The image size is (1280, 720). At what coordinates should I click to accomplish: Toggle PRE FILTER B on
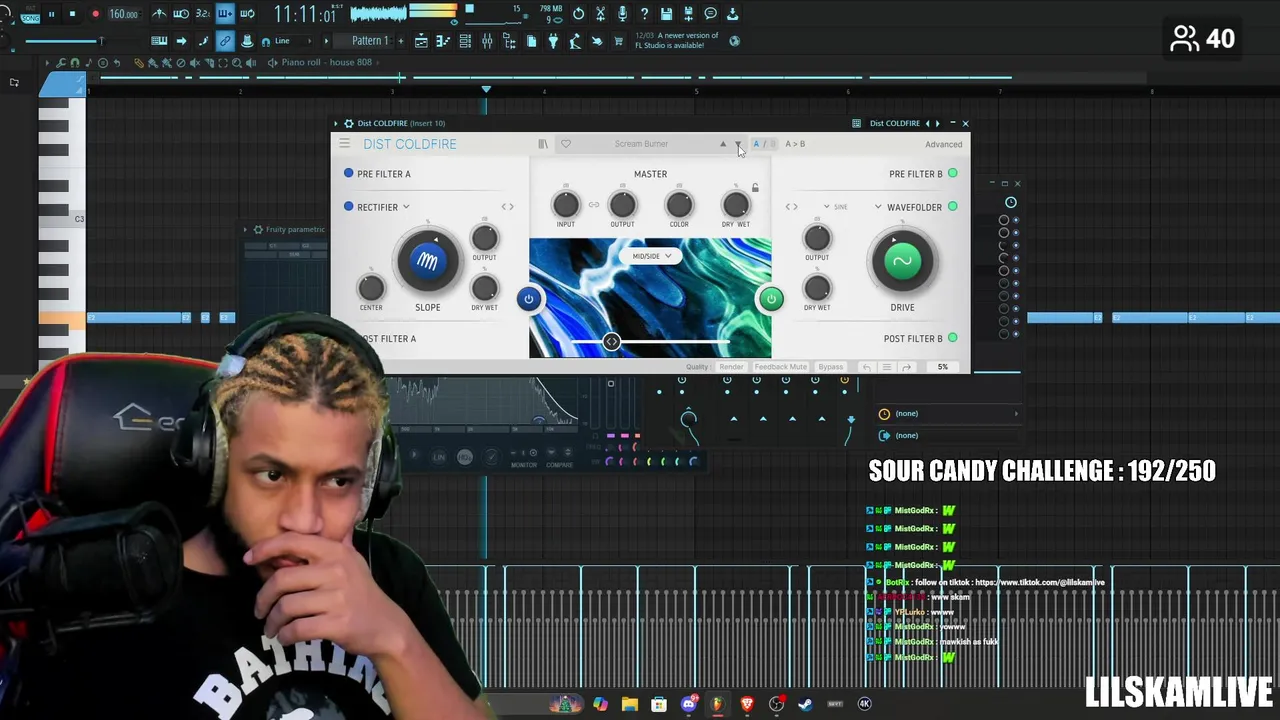tap(953, 173)
